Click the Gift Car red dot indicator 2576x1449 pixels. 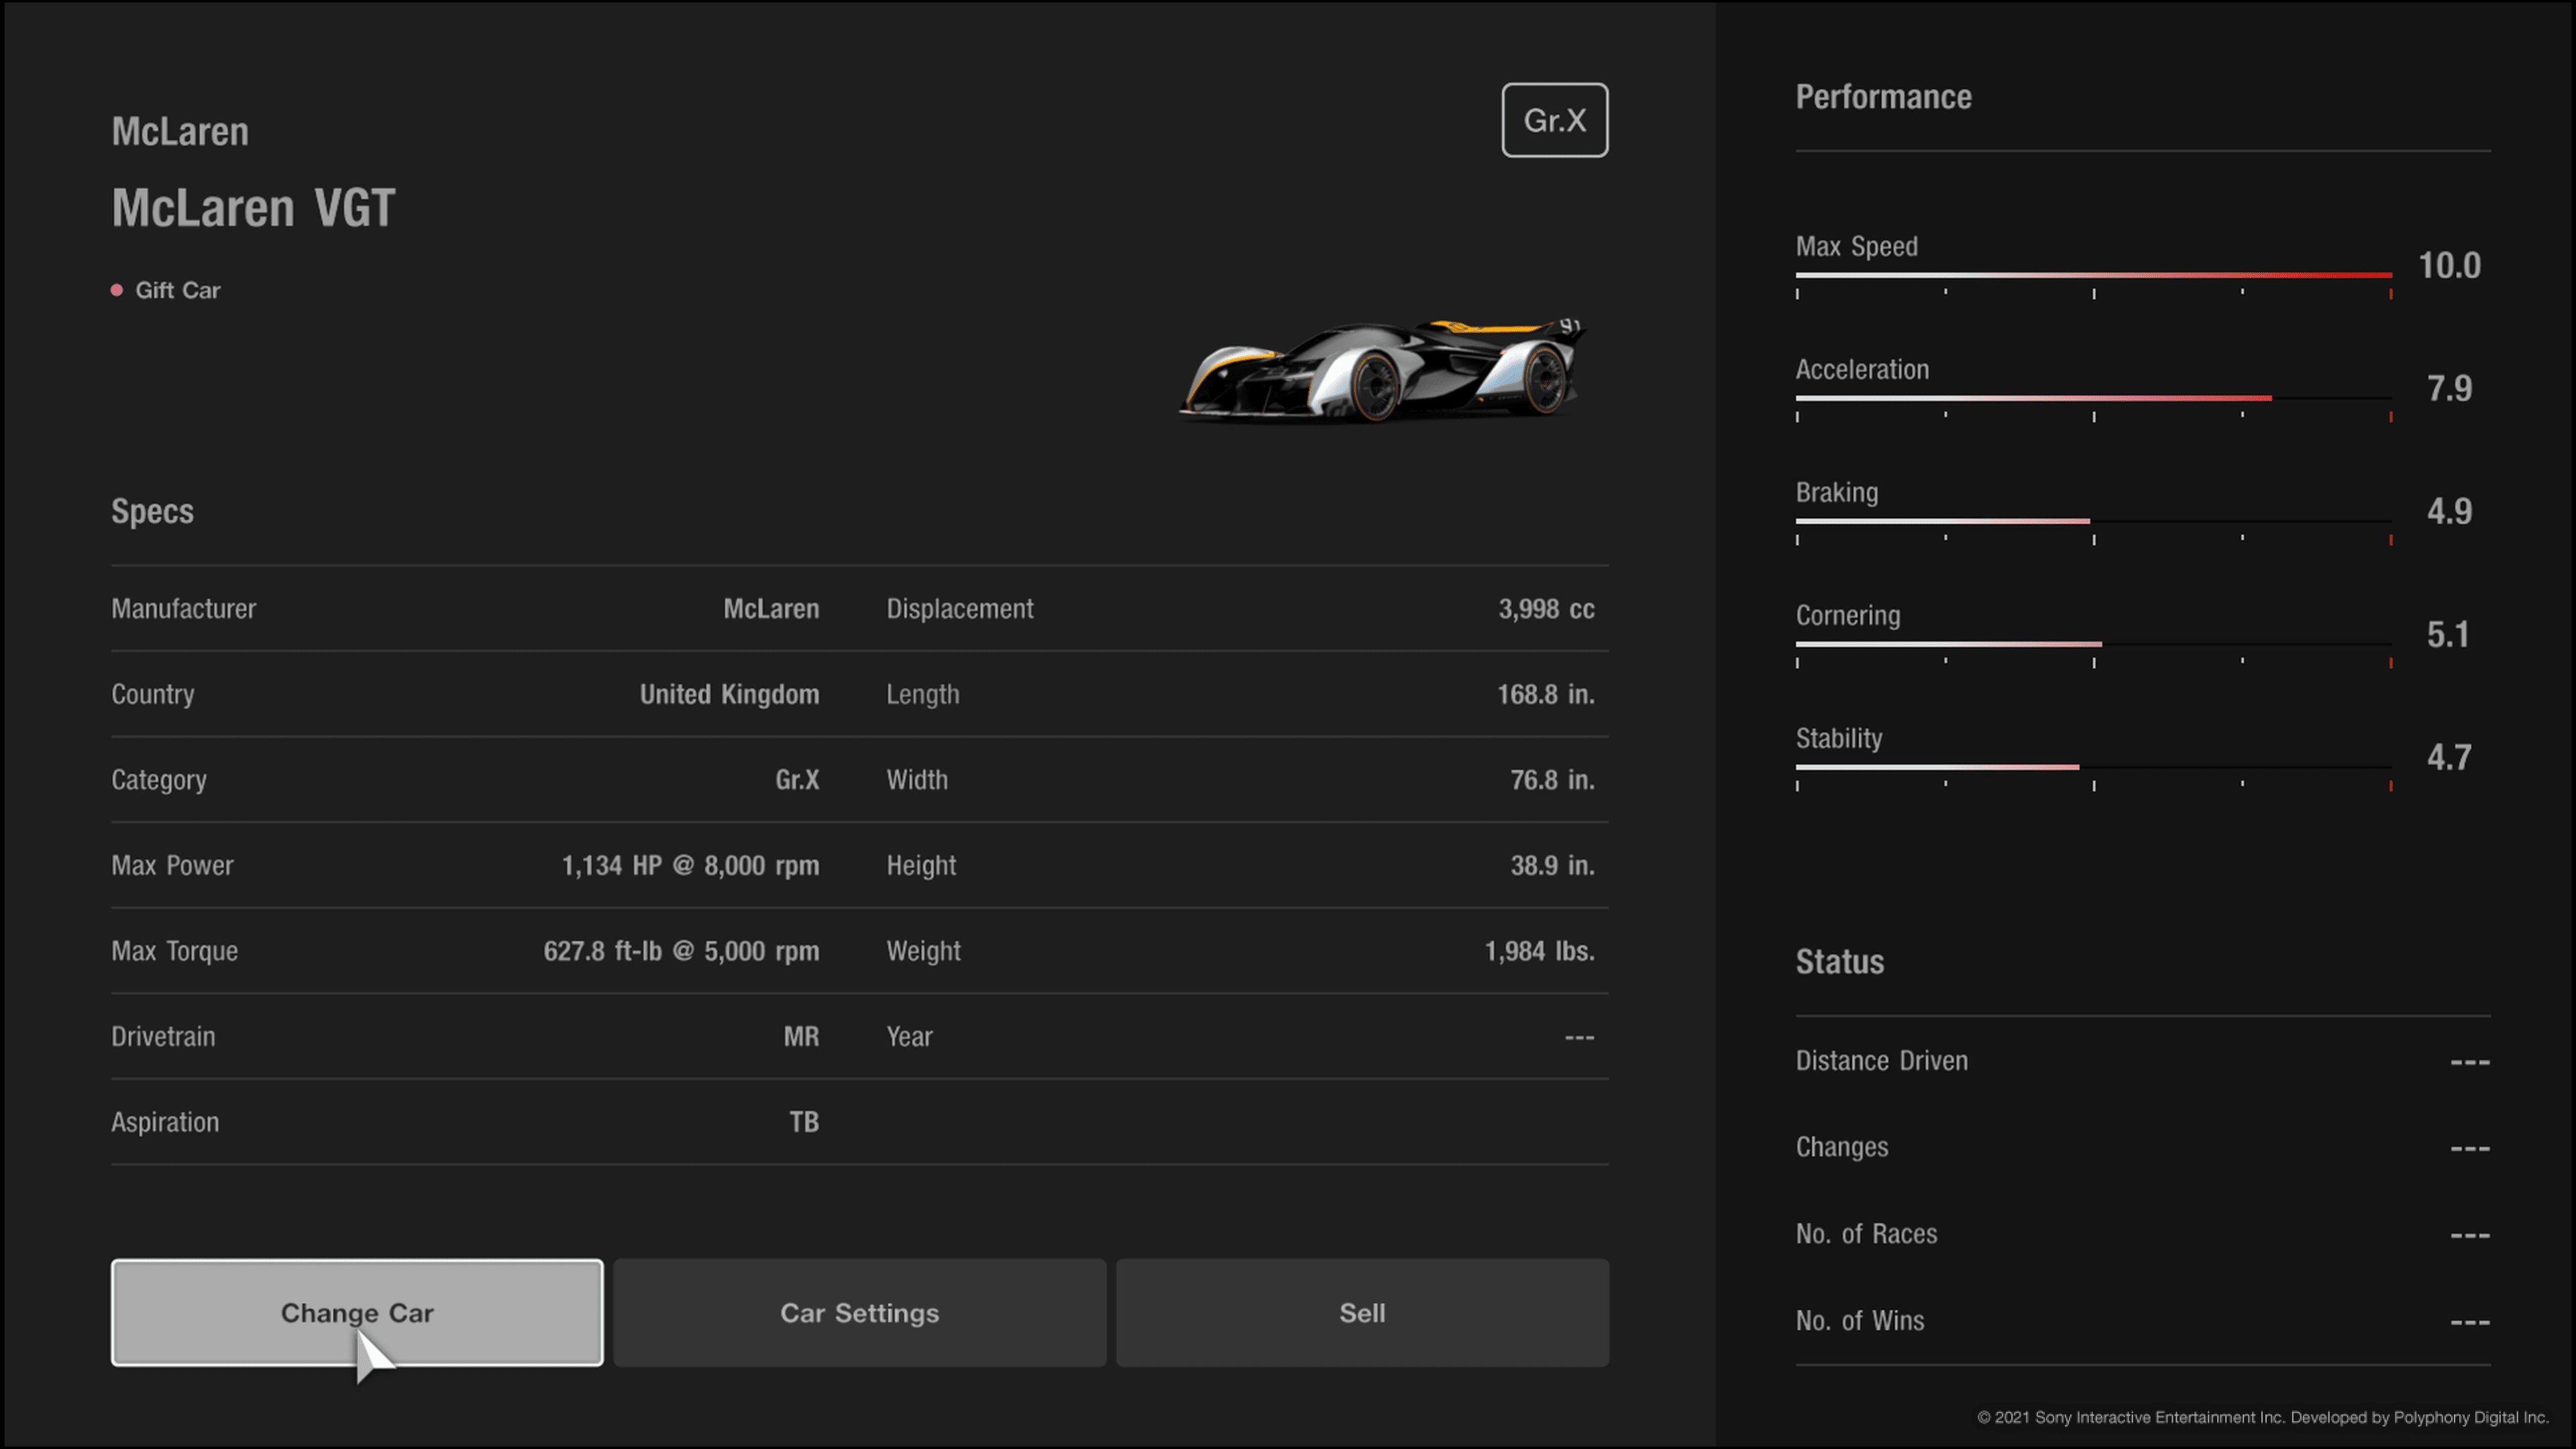tap(117, 290)
